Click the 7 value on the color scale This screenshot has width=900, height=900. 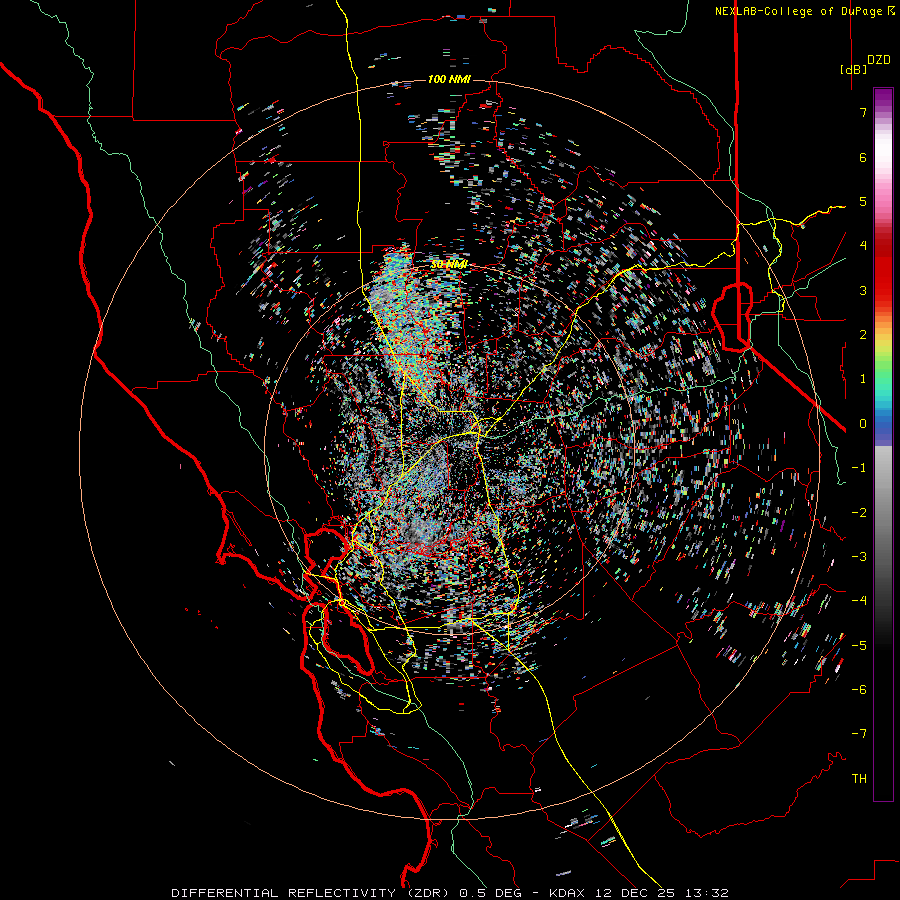click(863, 112)
